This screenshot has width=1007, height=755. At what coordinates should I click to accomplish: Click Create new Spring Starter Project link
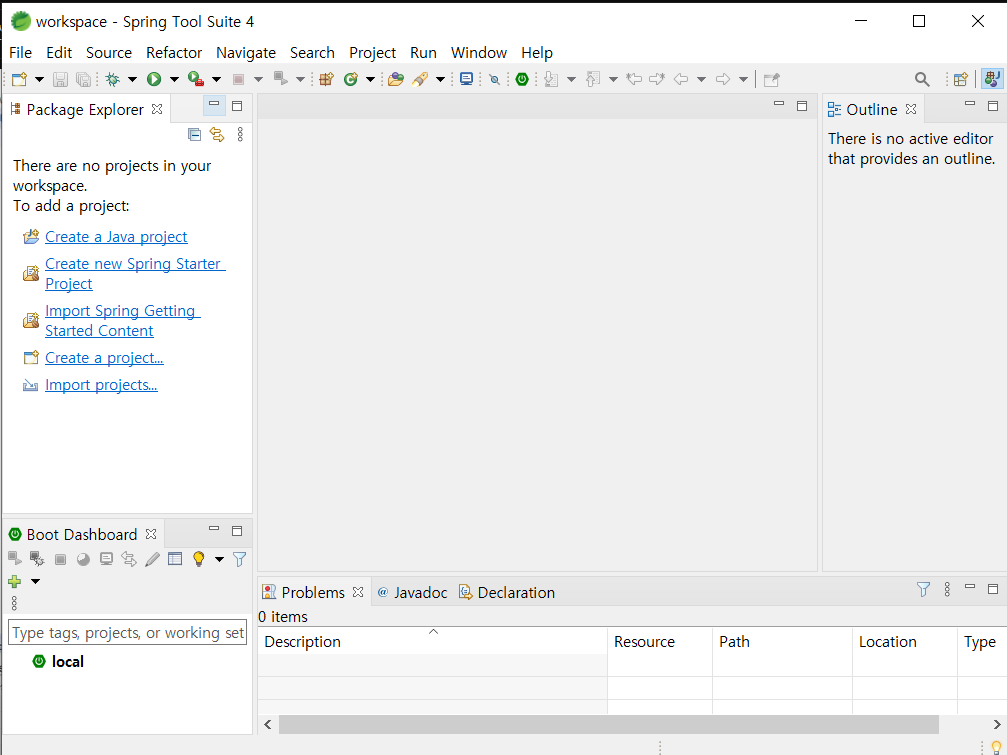coord(135,273)
